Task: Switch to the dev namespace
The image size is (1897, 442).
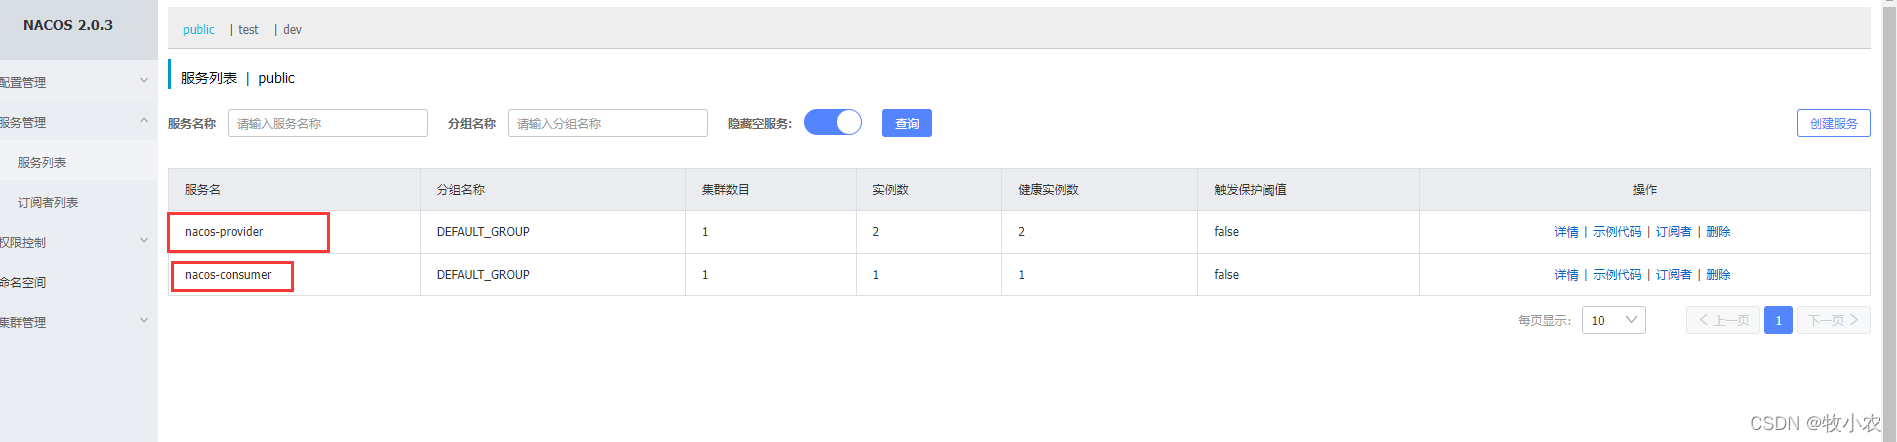Action: [292, 30]
